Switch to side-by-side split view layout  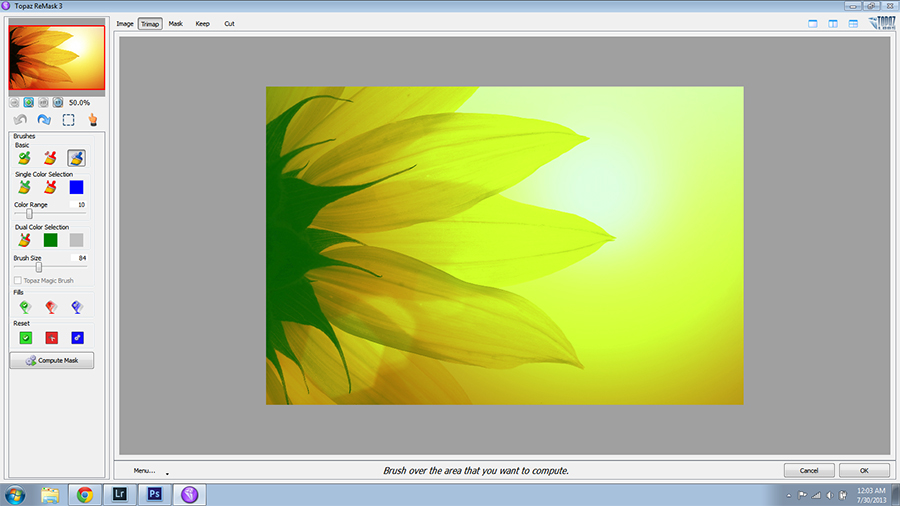[x=832, y=23]
